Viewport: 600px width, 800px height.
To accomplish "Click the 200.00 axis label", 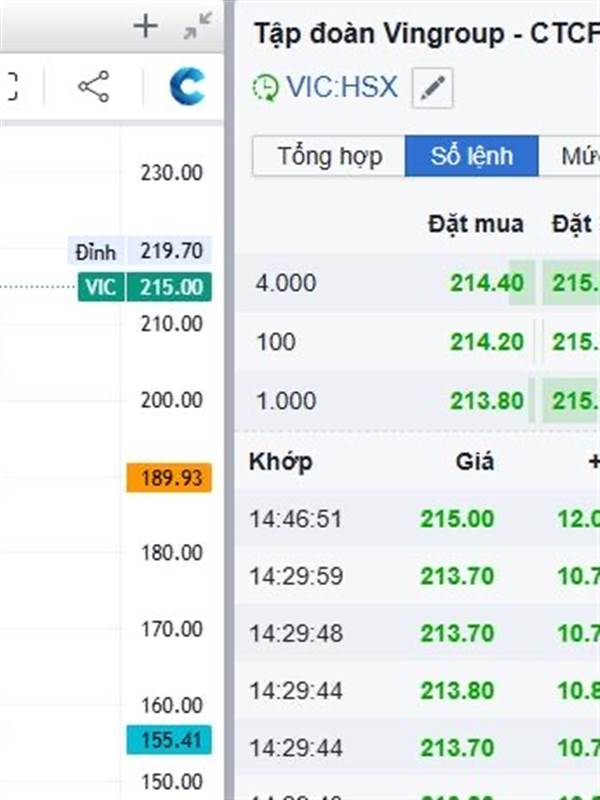I will [171, 399].
